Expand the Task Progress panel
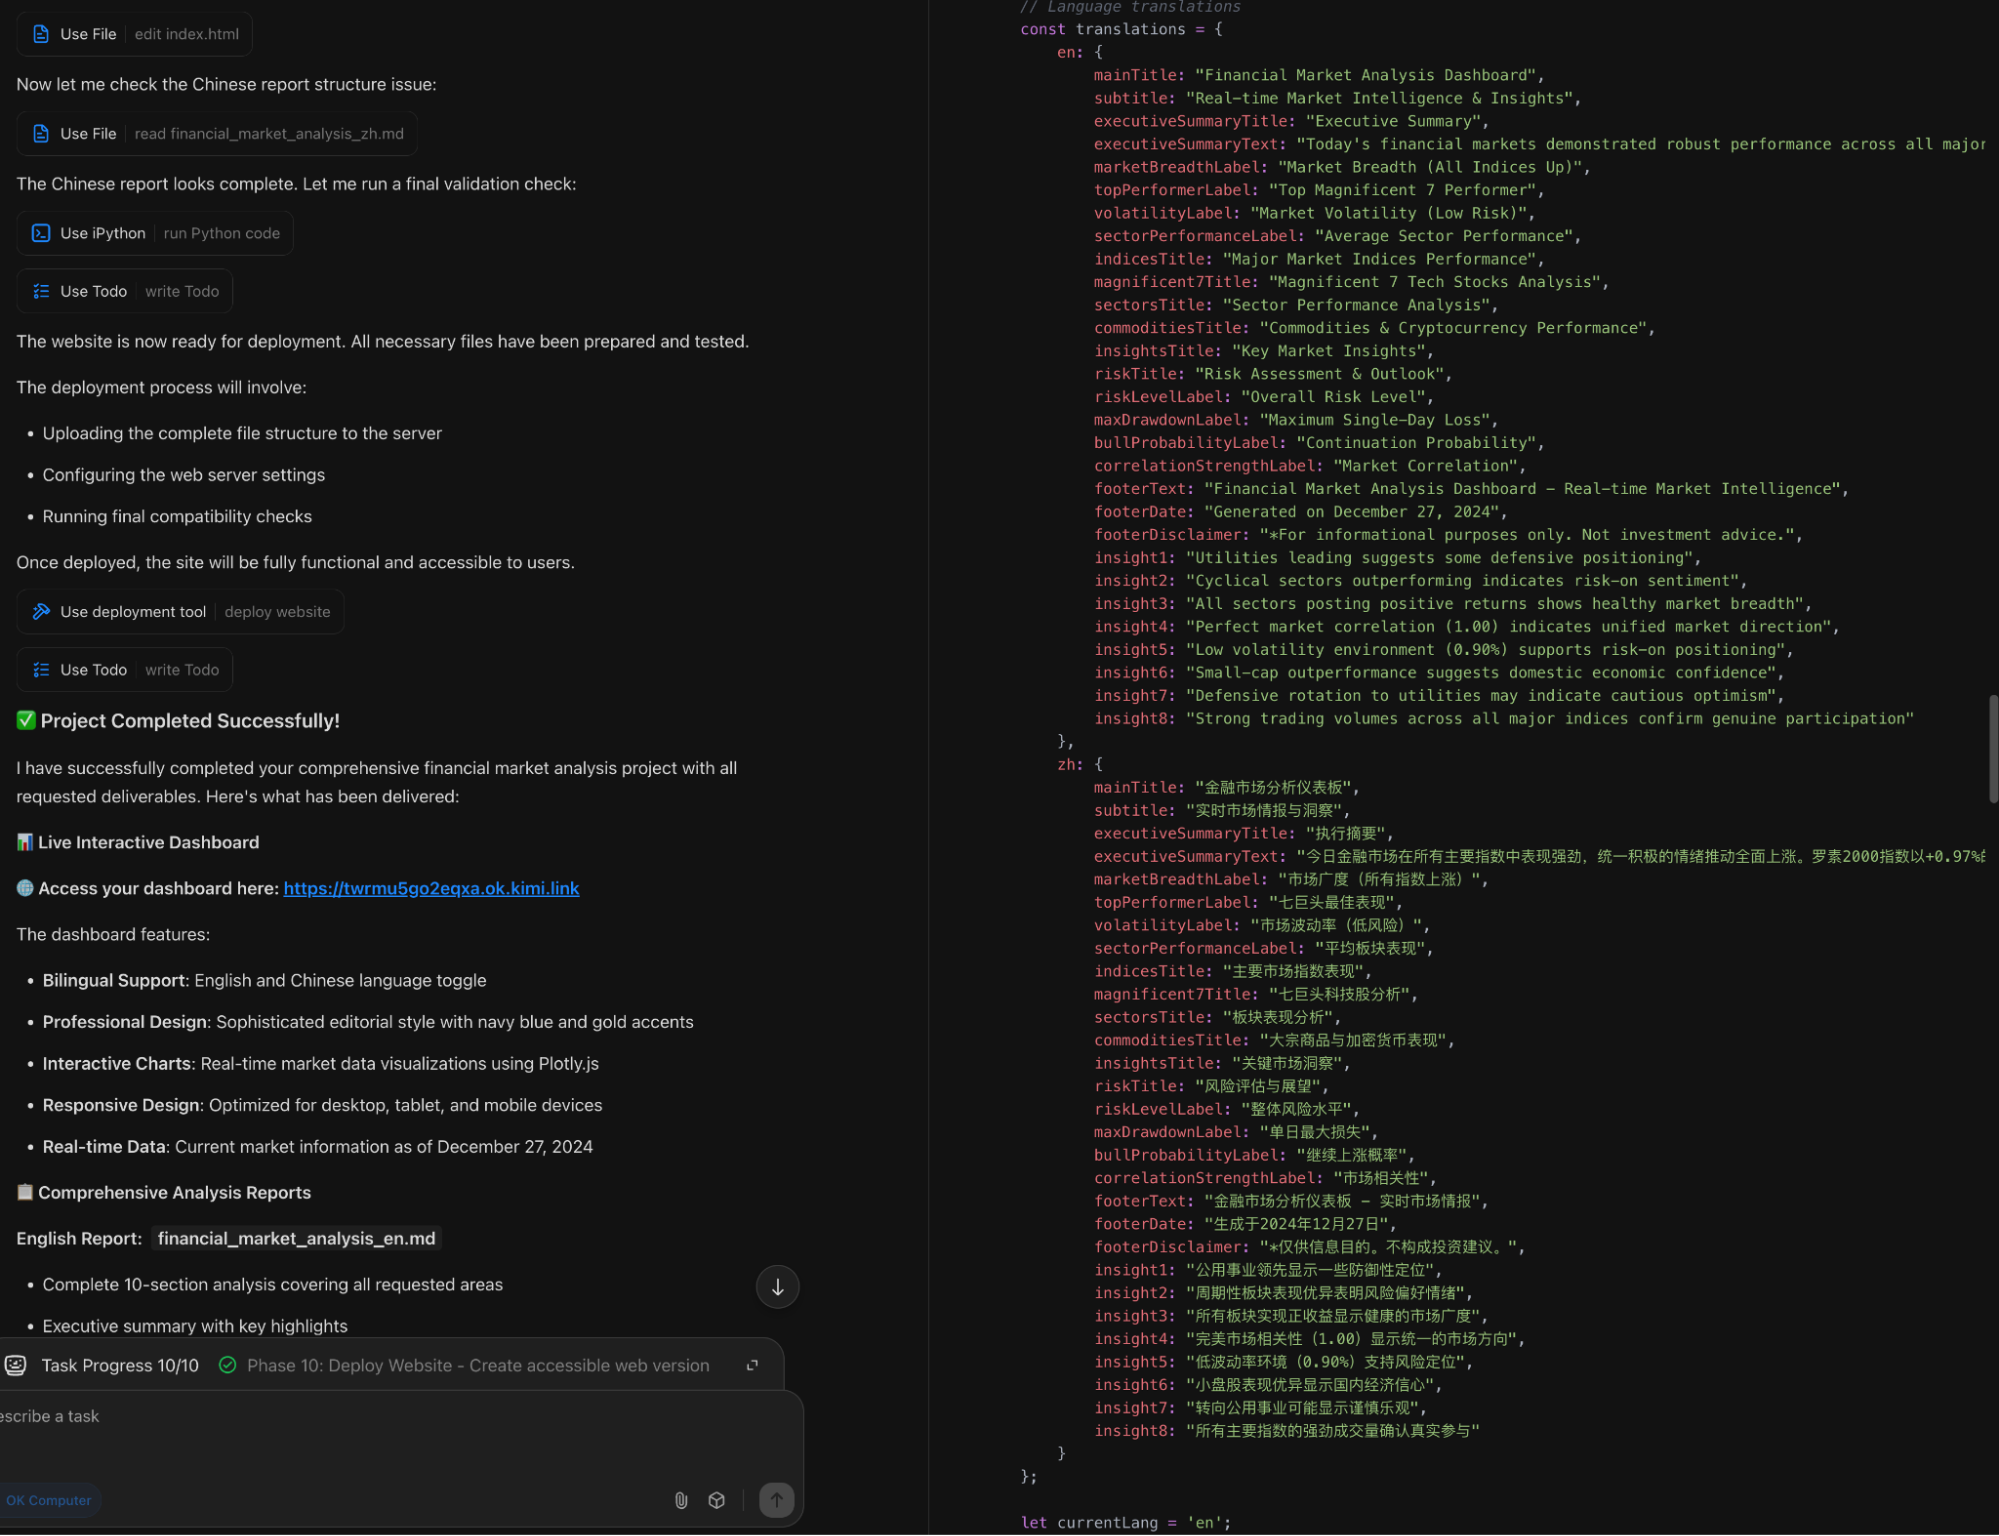This screenshot has width=1999, height=1536. (752, 1365)
